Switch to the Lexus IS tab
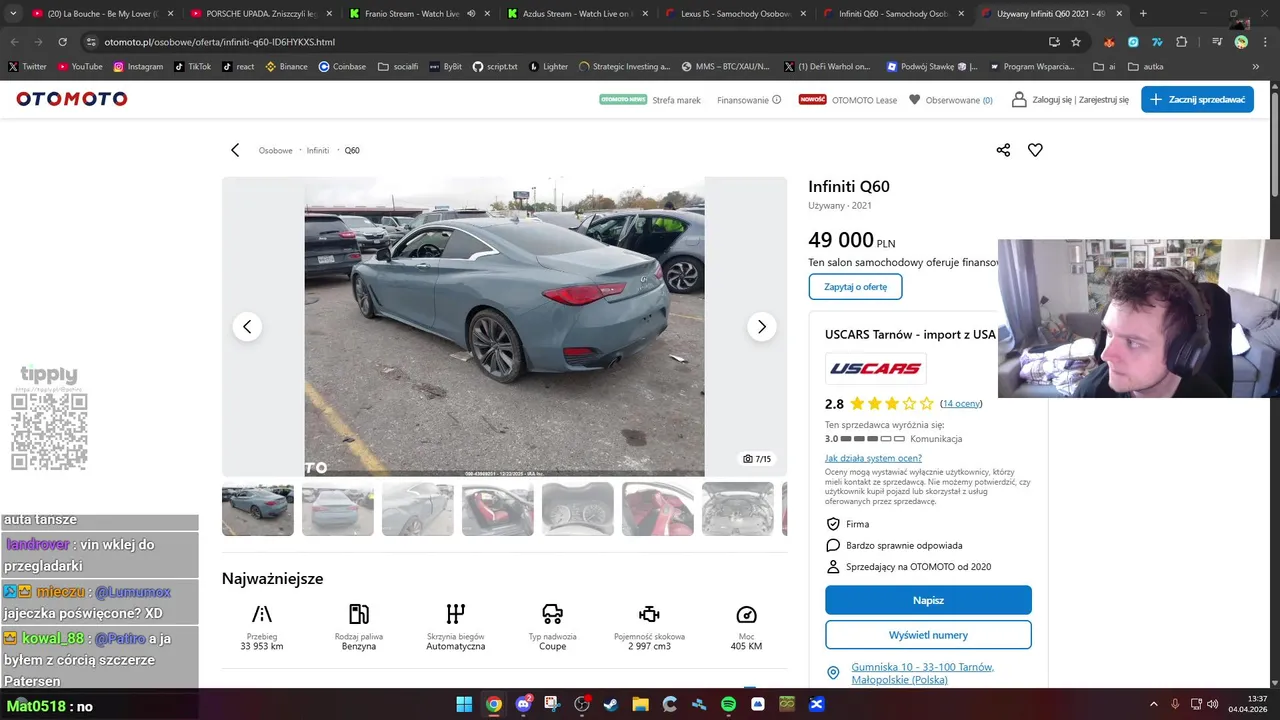Viewport: 1280px width, 720px height. [x=735, y=14]
